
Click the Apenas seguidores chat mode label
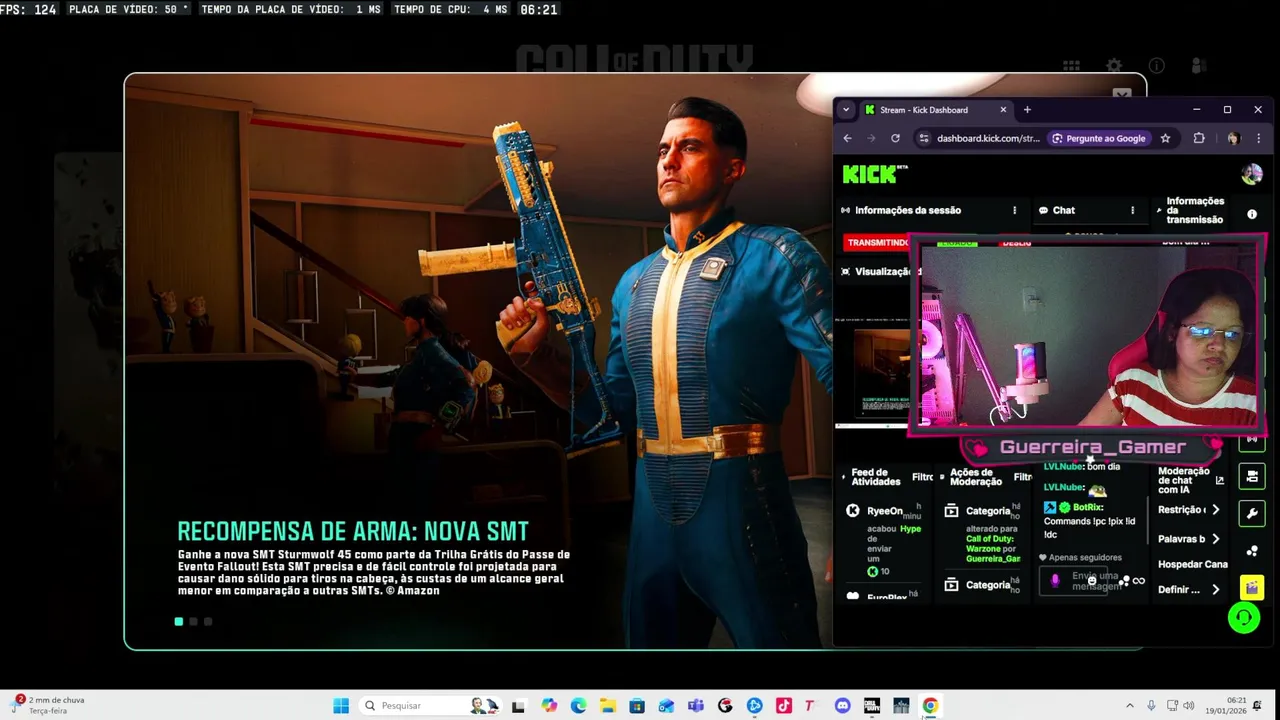point(1085,558)
